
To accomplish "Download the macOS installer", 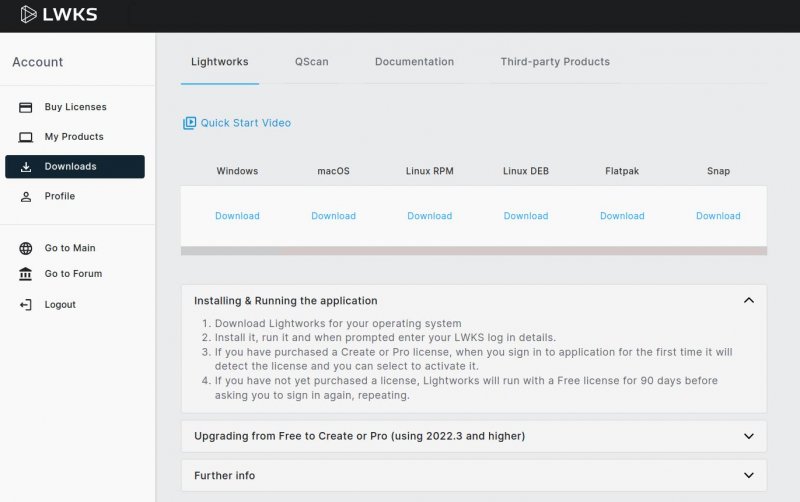I will [334, 216].
